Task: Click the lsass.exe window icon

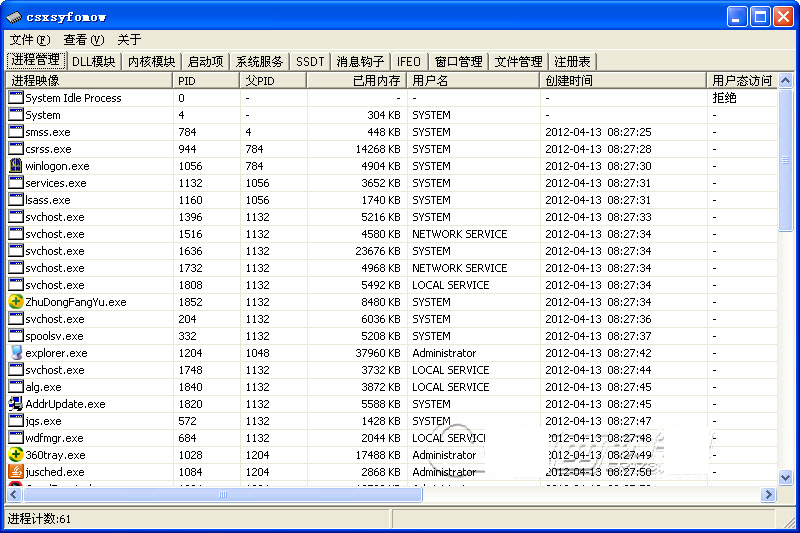Action: click(16, 199)
